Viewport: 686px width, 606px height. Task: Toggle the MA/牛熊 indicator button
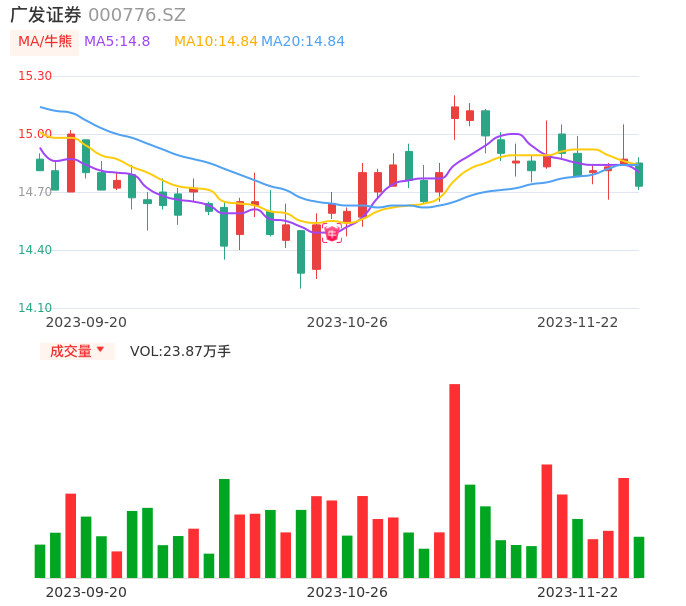[x=44, y=42]
